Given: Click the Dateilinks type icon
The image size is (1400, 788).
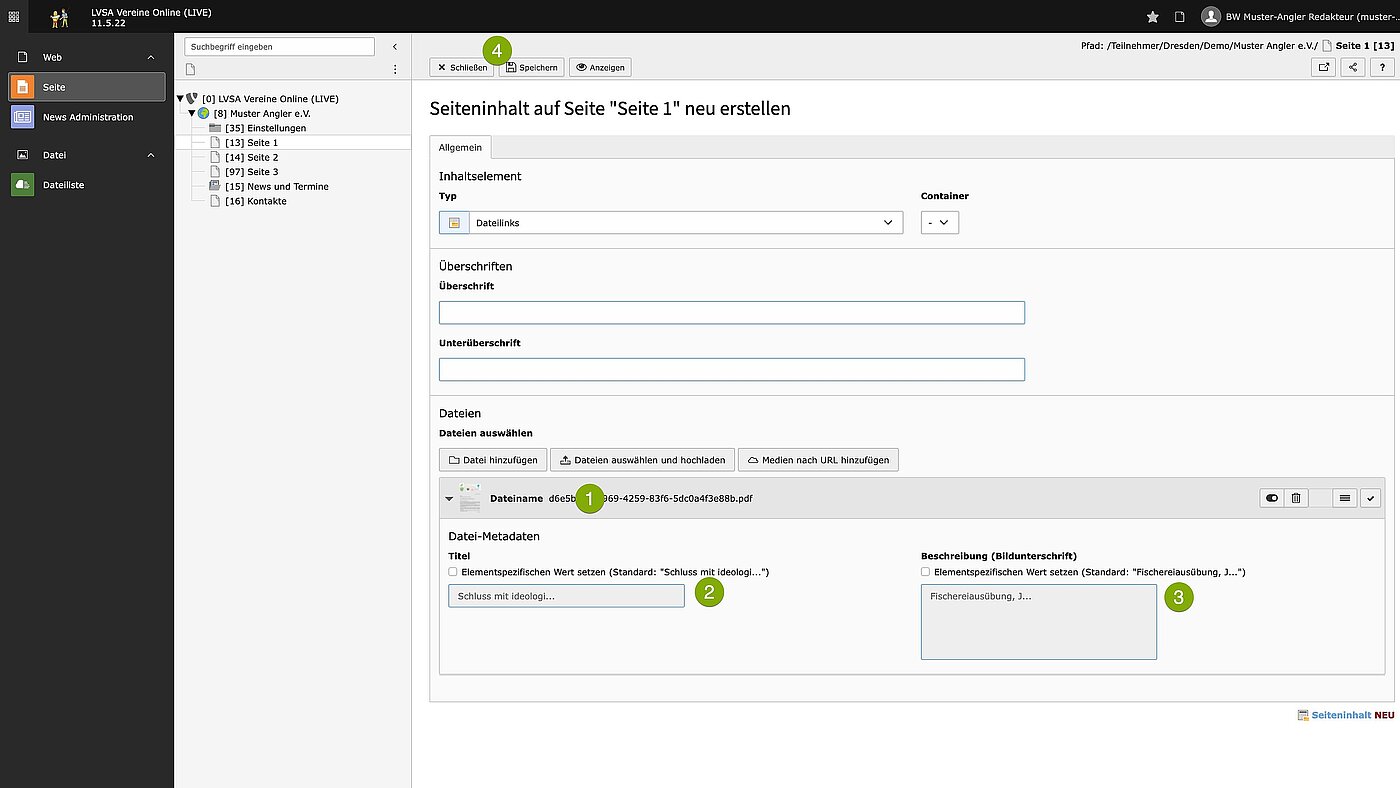Looking at the screenshot, I should pos(454,223).
